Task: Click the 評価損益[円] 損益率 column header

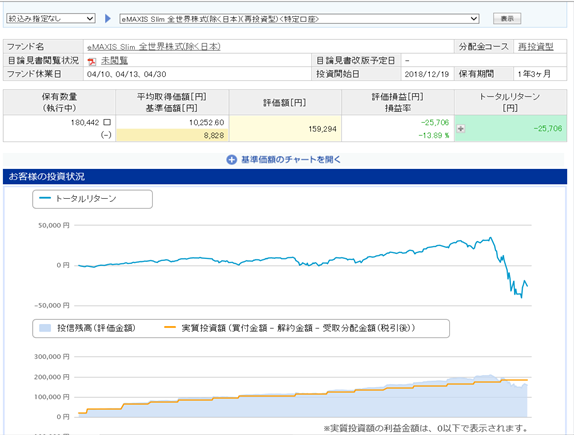Action: point(398,102)
